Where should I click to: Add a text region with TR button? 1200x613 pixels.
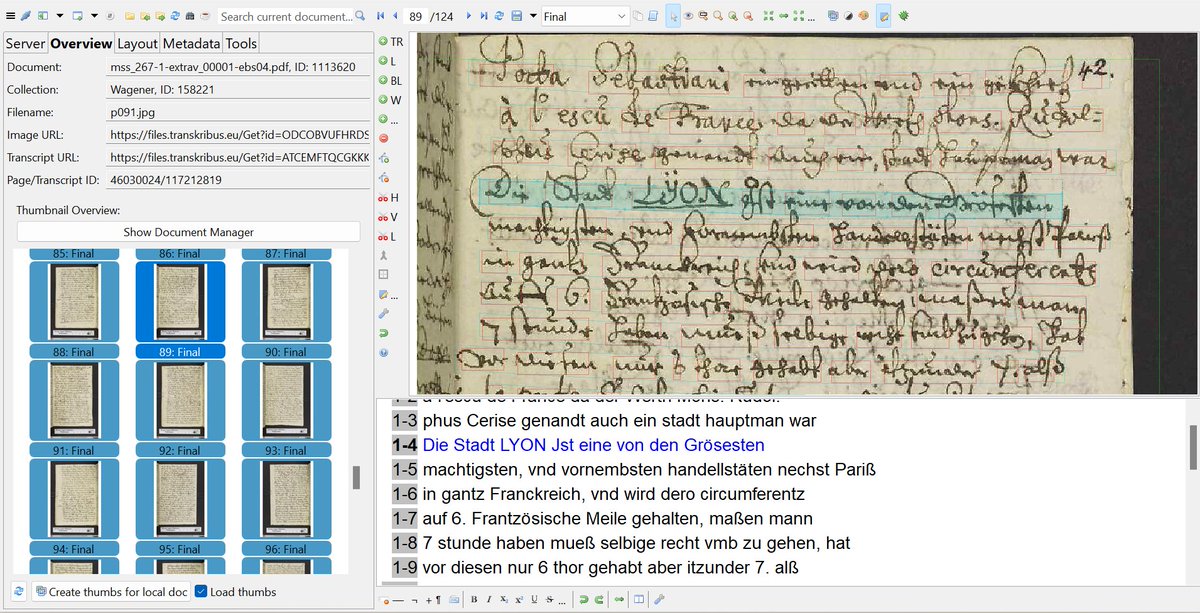pyautogui.click(x=391, y=42)
